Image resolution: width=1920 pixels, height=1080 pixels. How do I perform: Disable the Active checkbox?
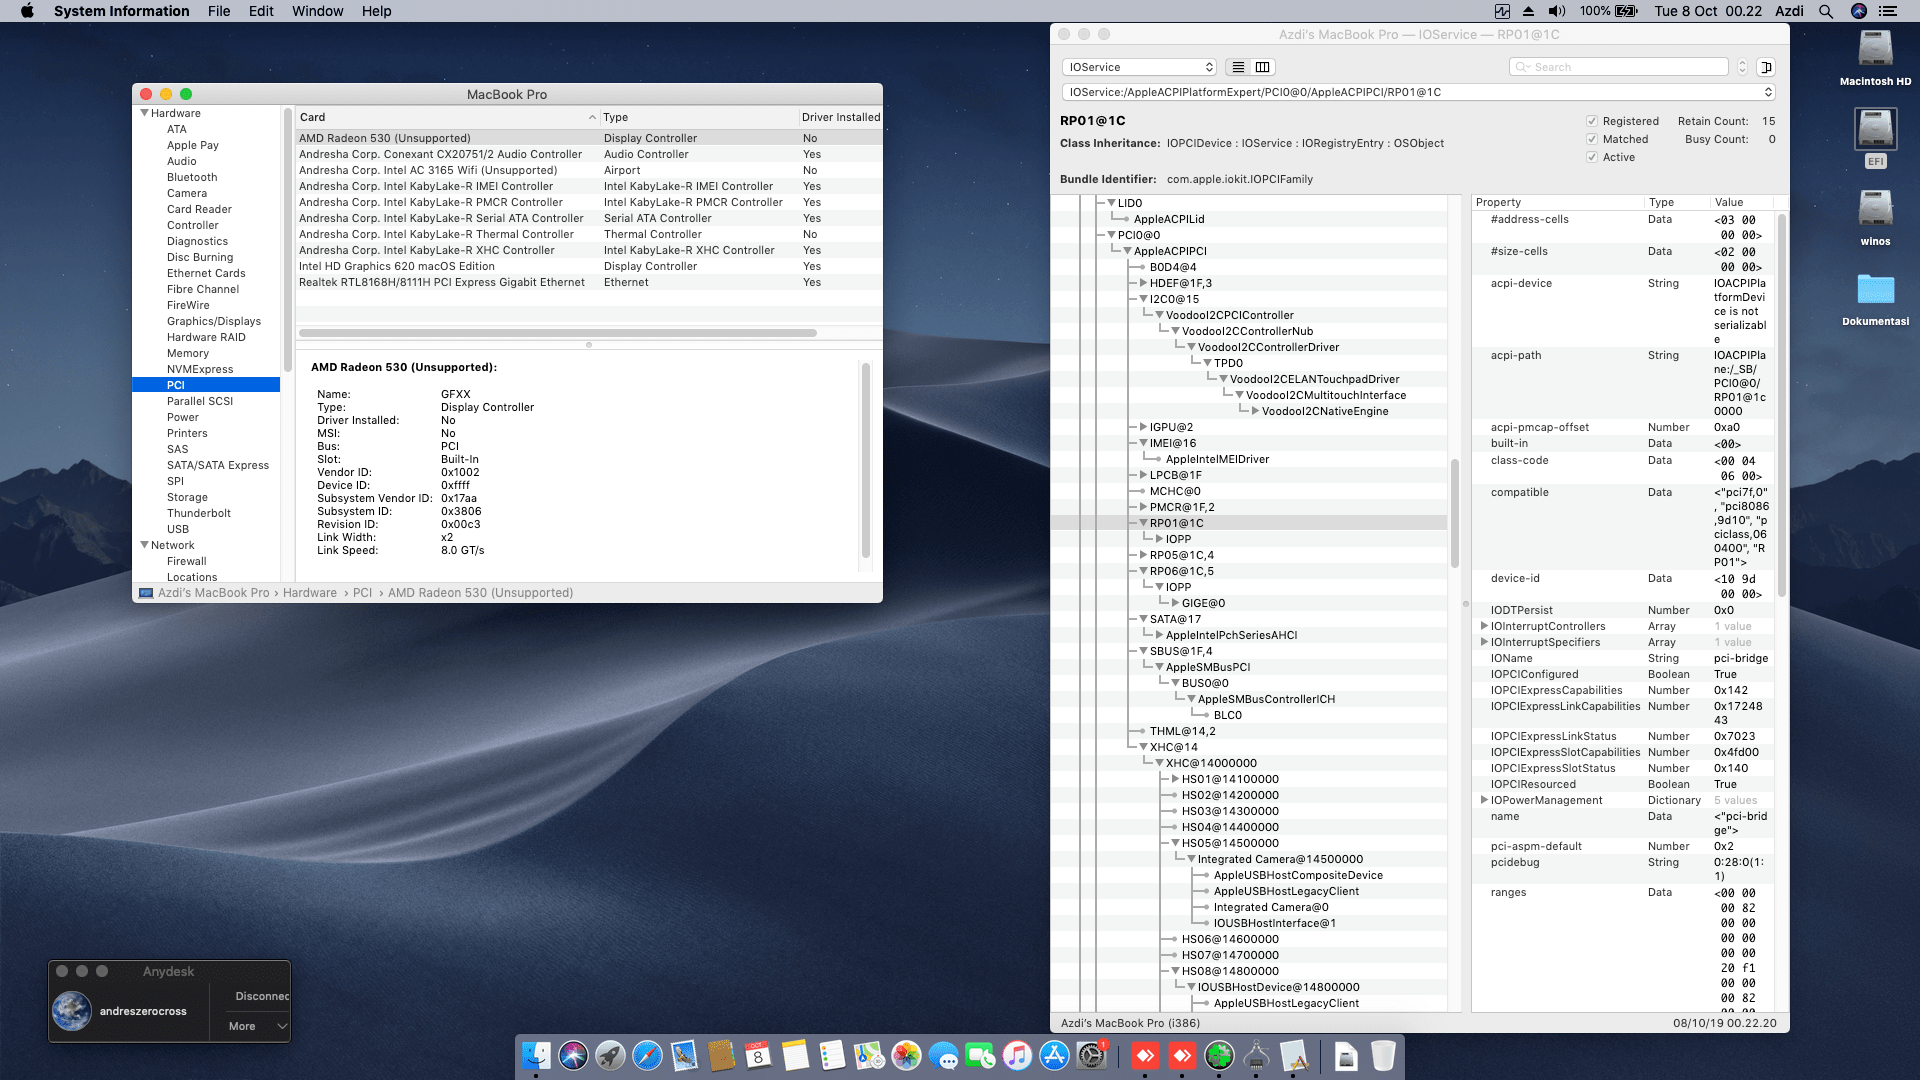click(1592, 157)
